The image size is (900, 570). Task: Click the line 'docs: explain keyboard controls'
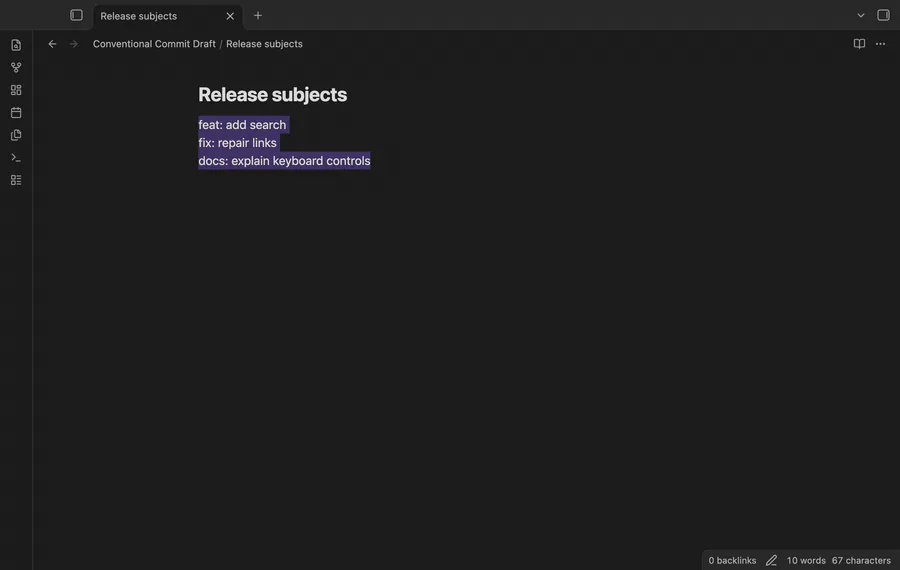[x=284, y=161]
